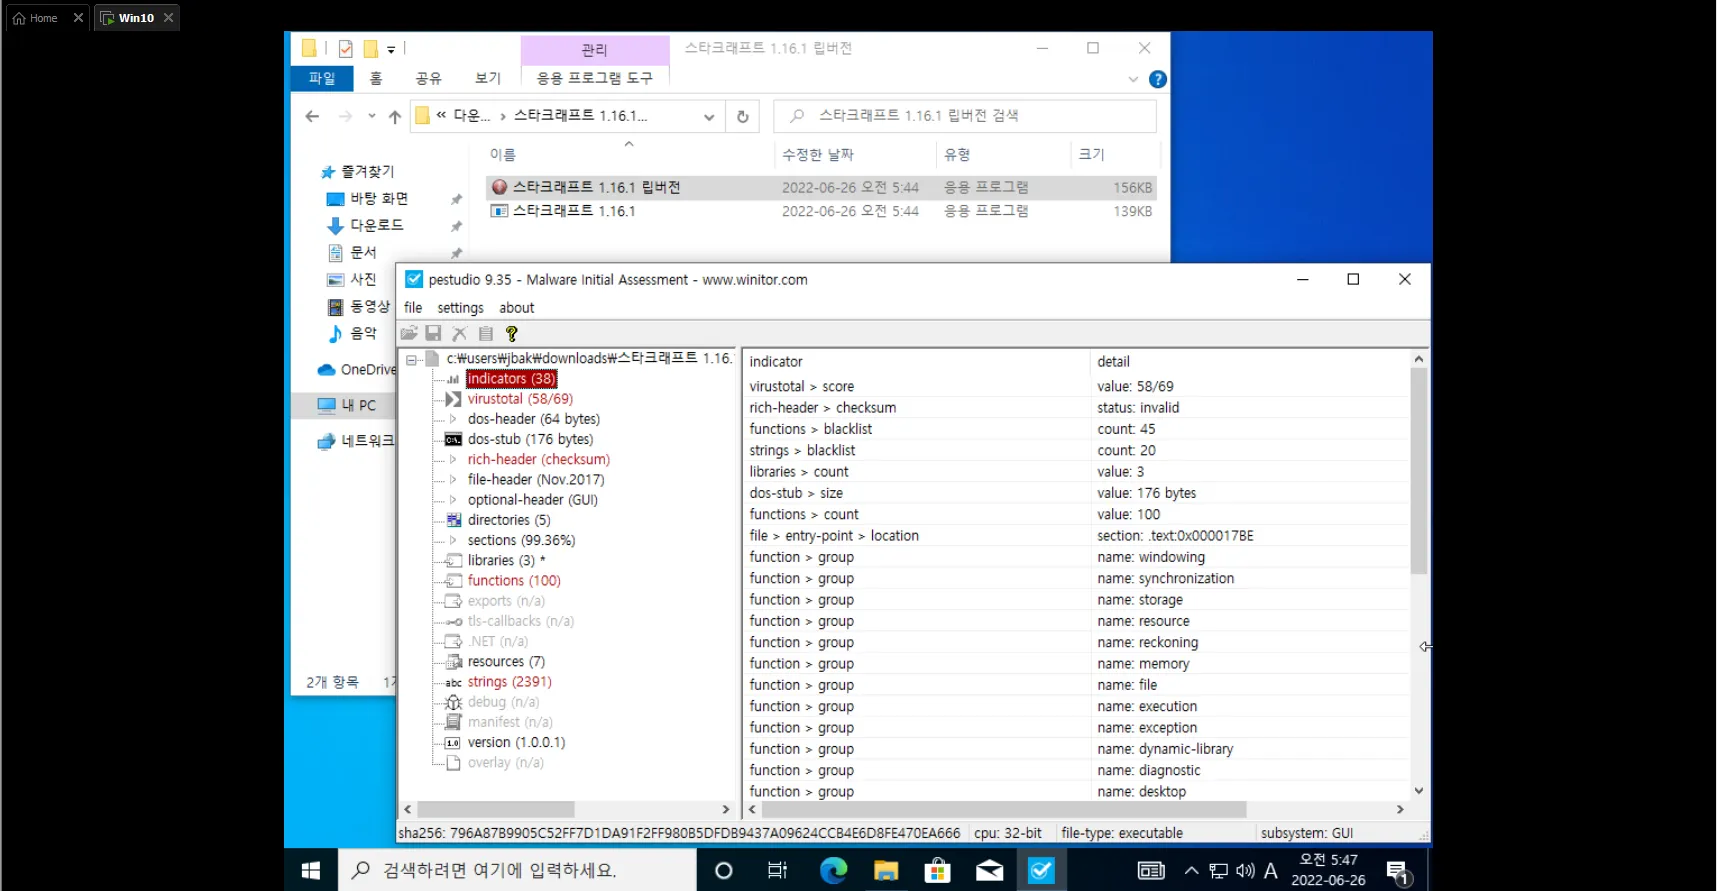Open the settings menu in pestudio
This screenshot has width=1718, height=891.
coord(460,308)
